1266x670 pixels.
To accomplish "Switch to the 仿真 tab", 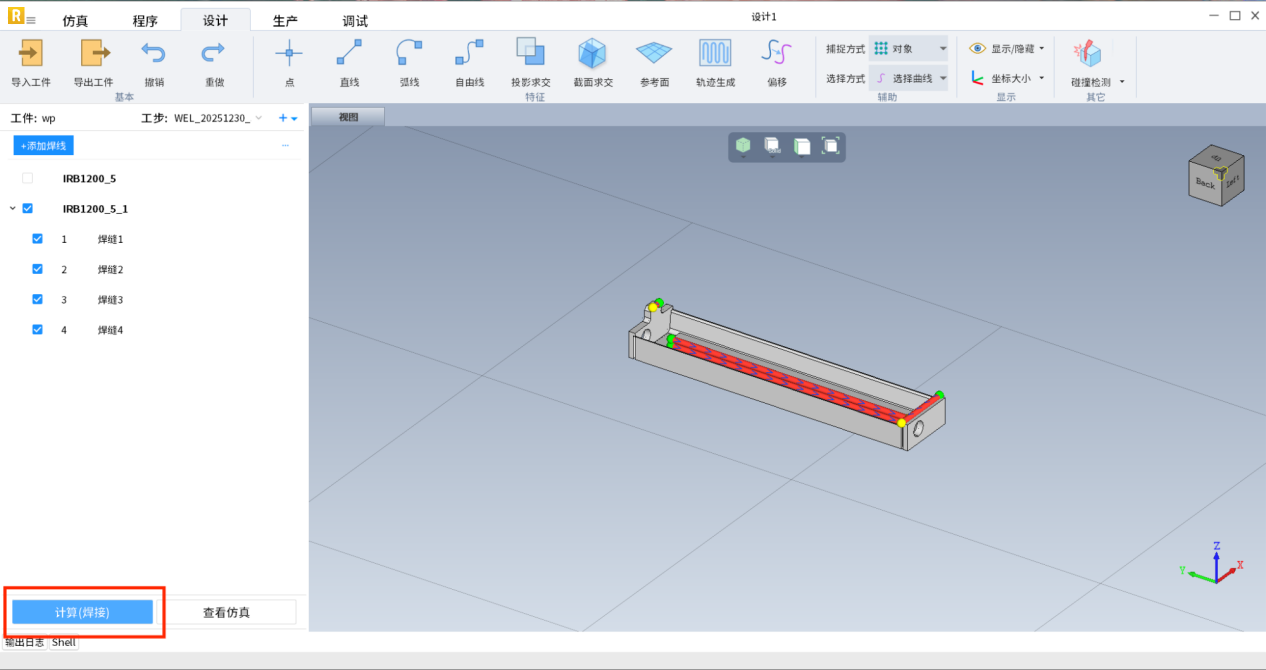I will click(x=75, y=21).
